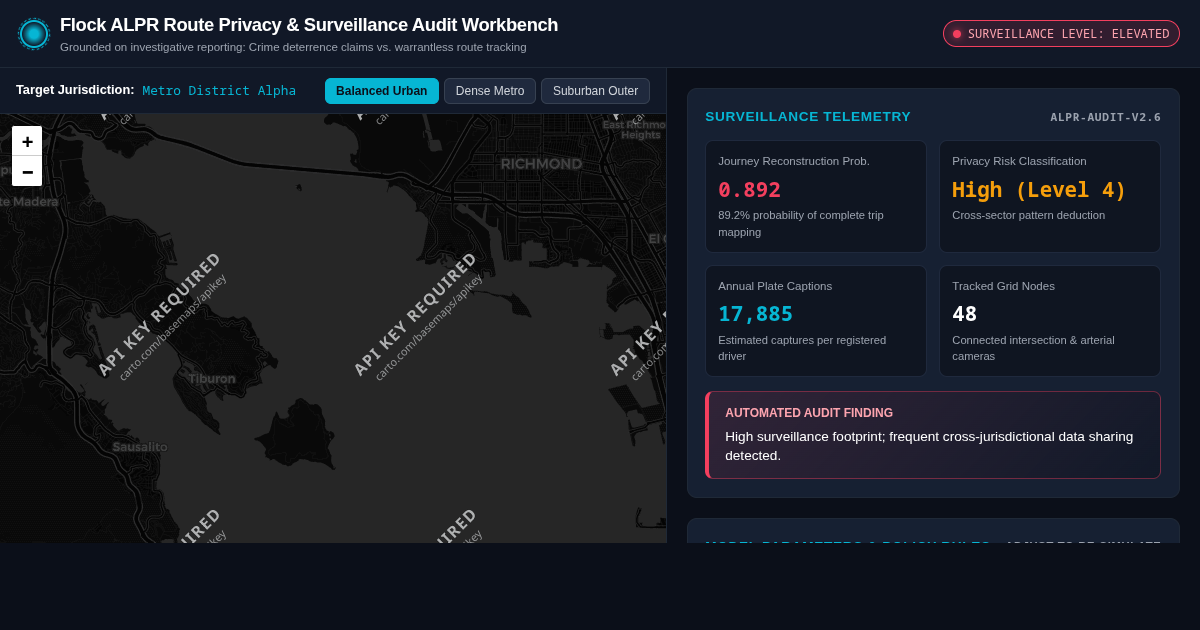
Task: Click the Automated Audit Finding alert box
Action: [x=933, y=435]
